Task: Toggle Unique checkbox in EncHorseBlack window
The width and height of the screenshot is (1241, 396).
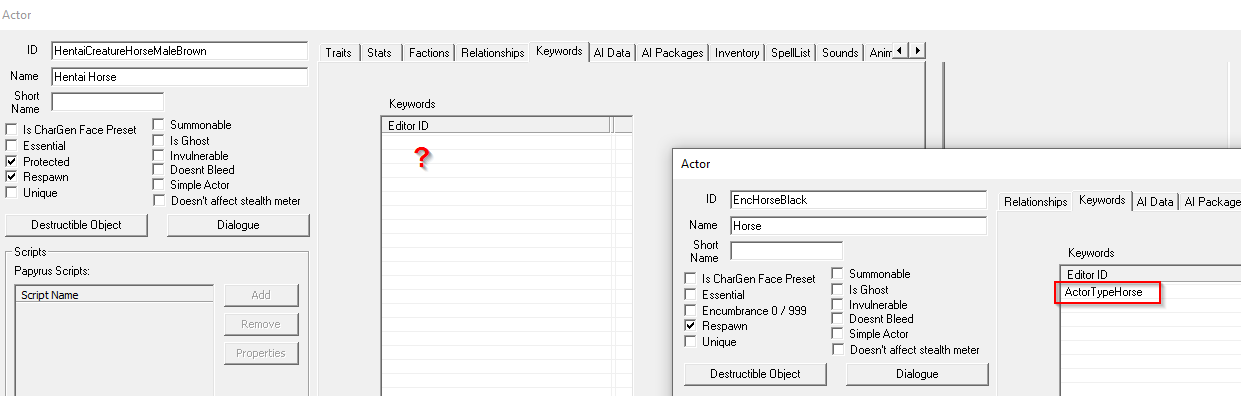Action: pyautogui.click(x=691, y=342)
